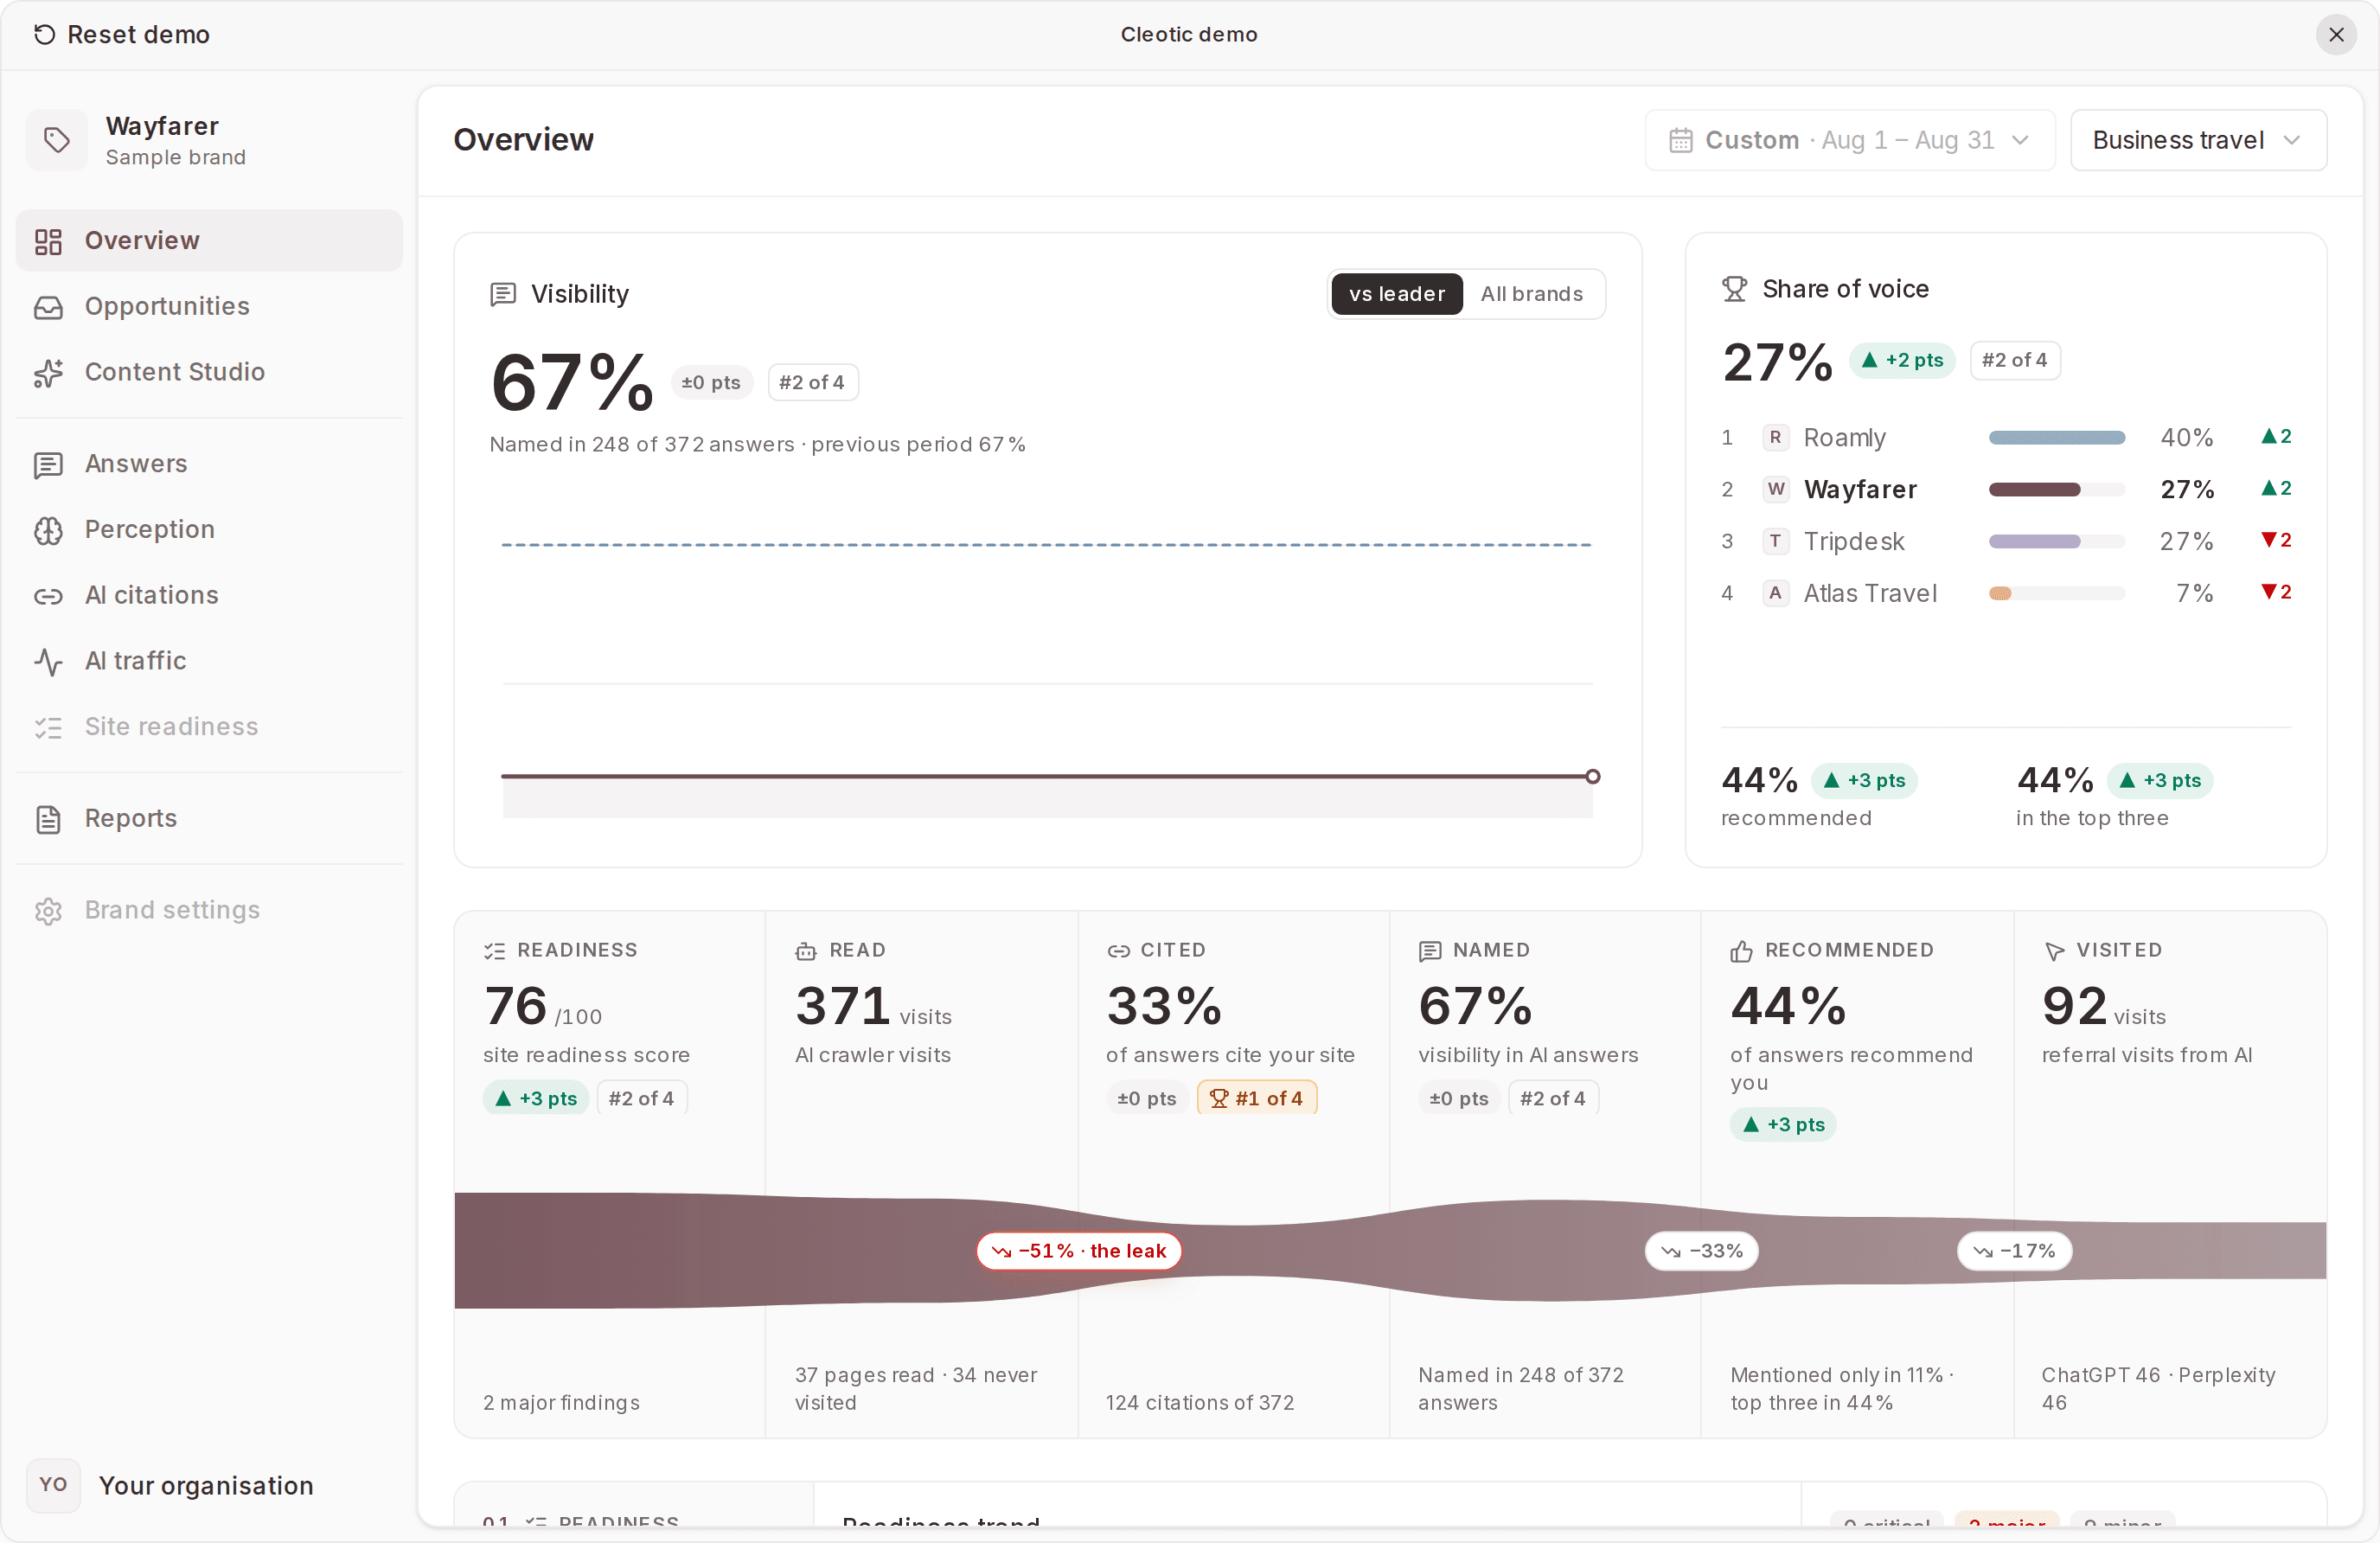The image size is (2380, 1543).
Task: Click the Reset demo circular arrow icon
Action: coord(44,35)
